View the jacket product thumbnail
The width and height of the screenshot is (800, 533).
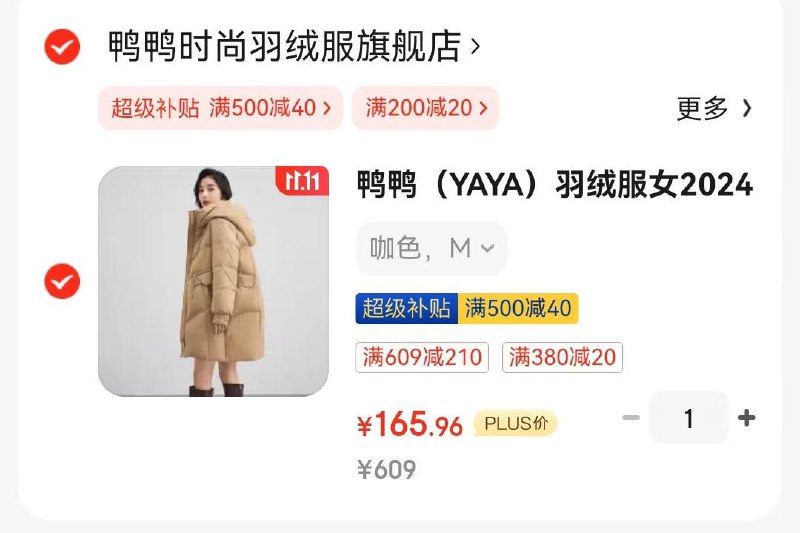(x=213, y=281)
